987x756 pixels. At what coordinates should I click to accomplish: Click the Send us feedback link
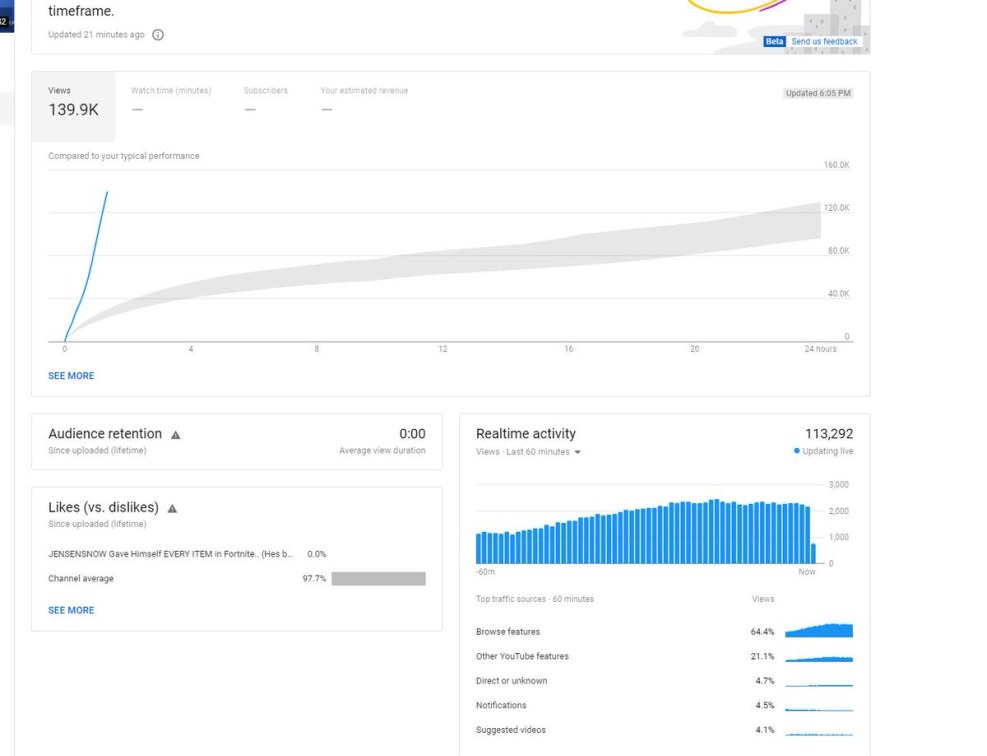824,41
